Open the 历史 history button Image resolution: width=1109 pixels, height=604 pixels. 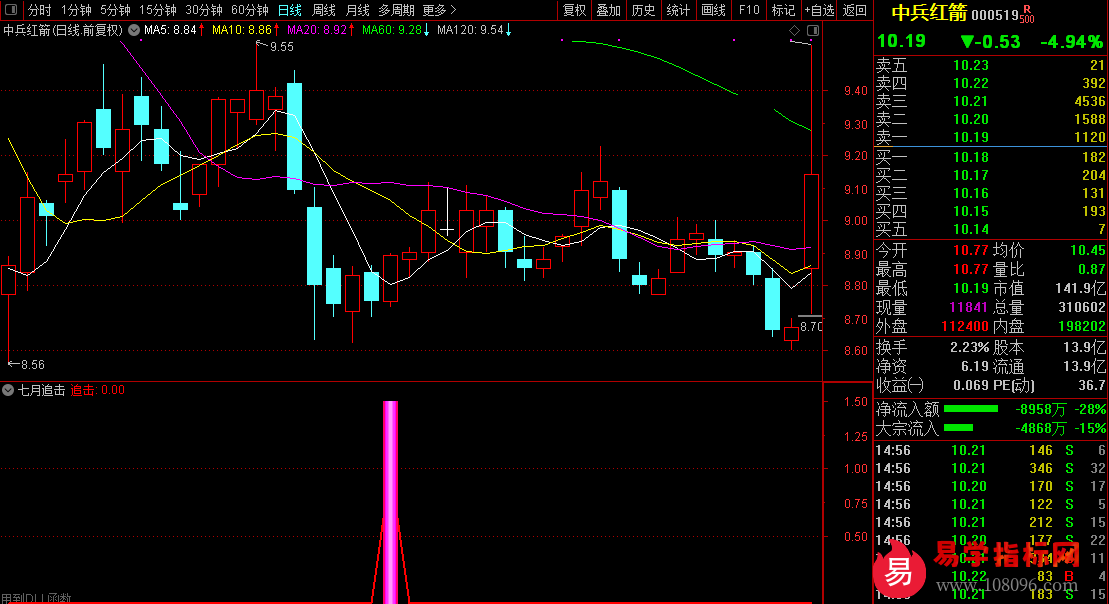click(x=643, y=10)
